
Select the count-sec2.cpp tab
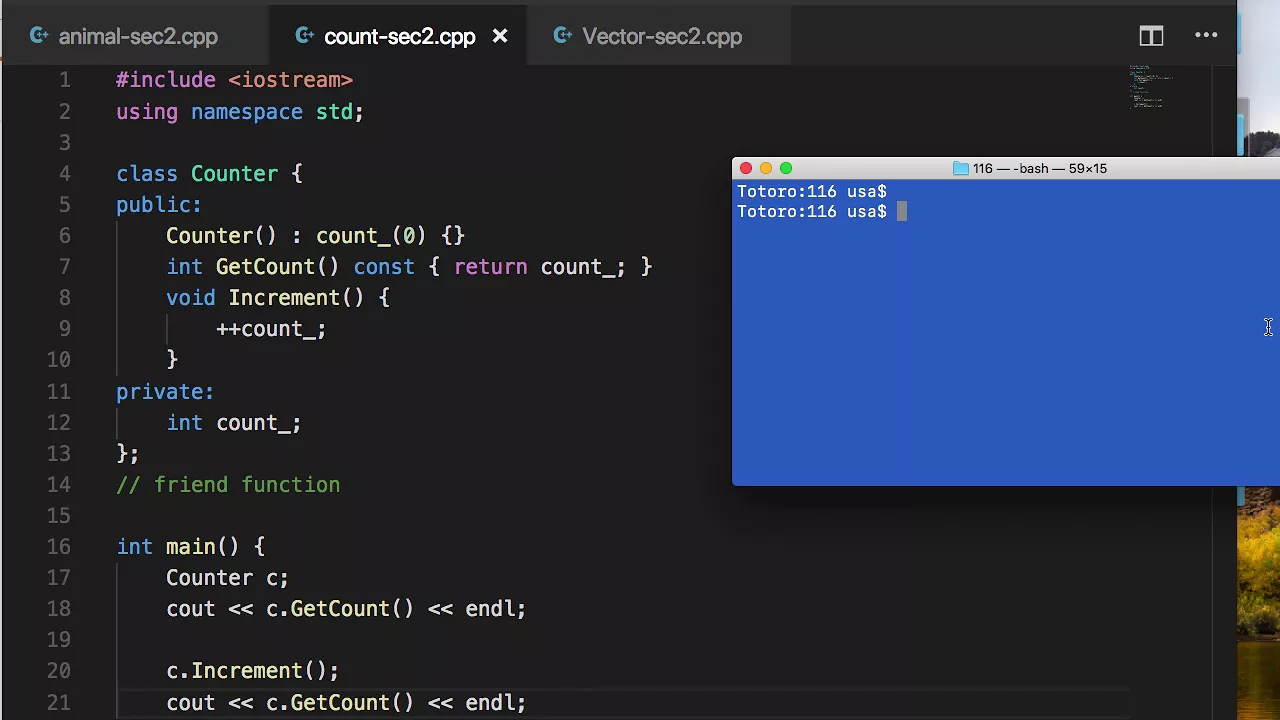pos(399,36)
